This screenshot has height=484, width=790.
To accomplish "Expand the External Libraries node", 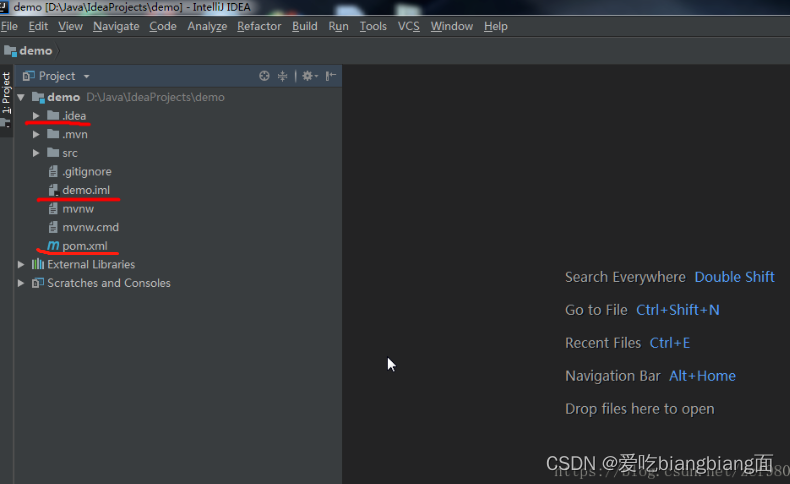I will pos(21,264).
